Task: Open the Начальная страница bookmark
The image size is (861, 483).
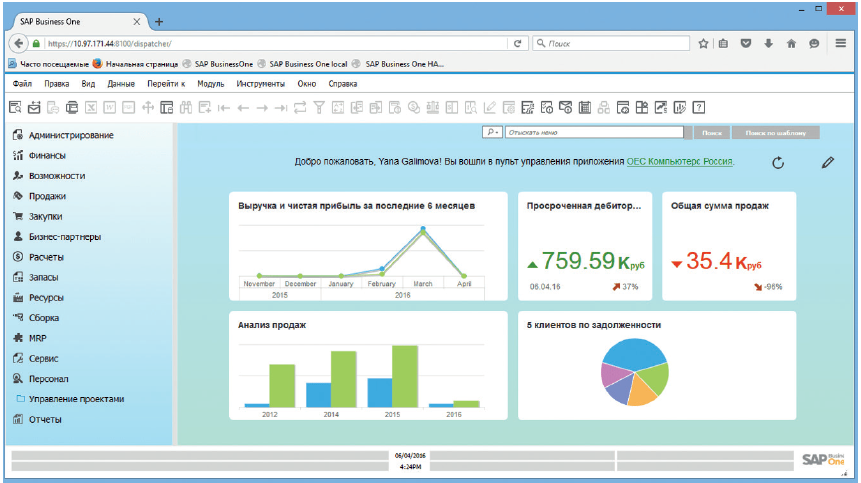Action: tap(135, 64)
